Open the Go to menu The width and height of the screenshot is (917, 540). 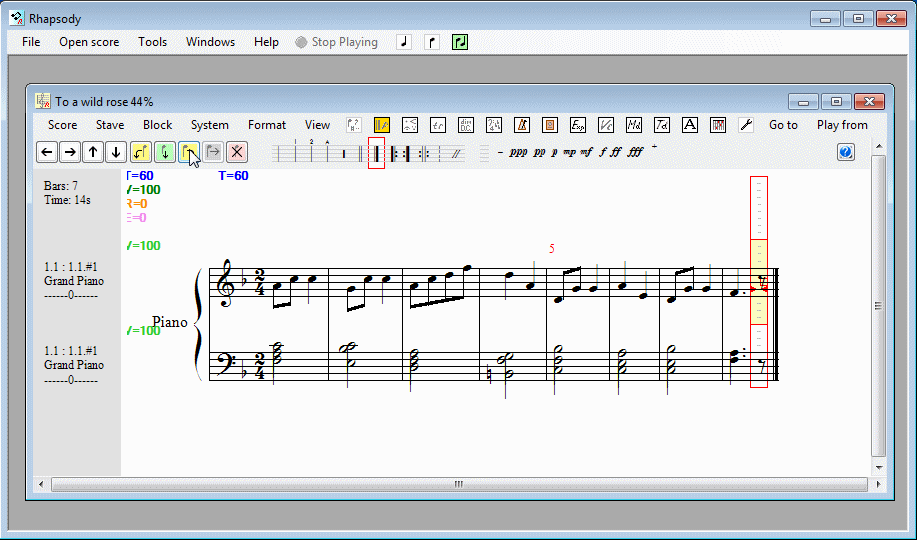click(783, 125)
